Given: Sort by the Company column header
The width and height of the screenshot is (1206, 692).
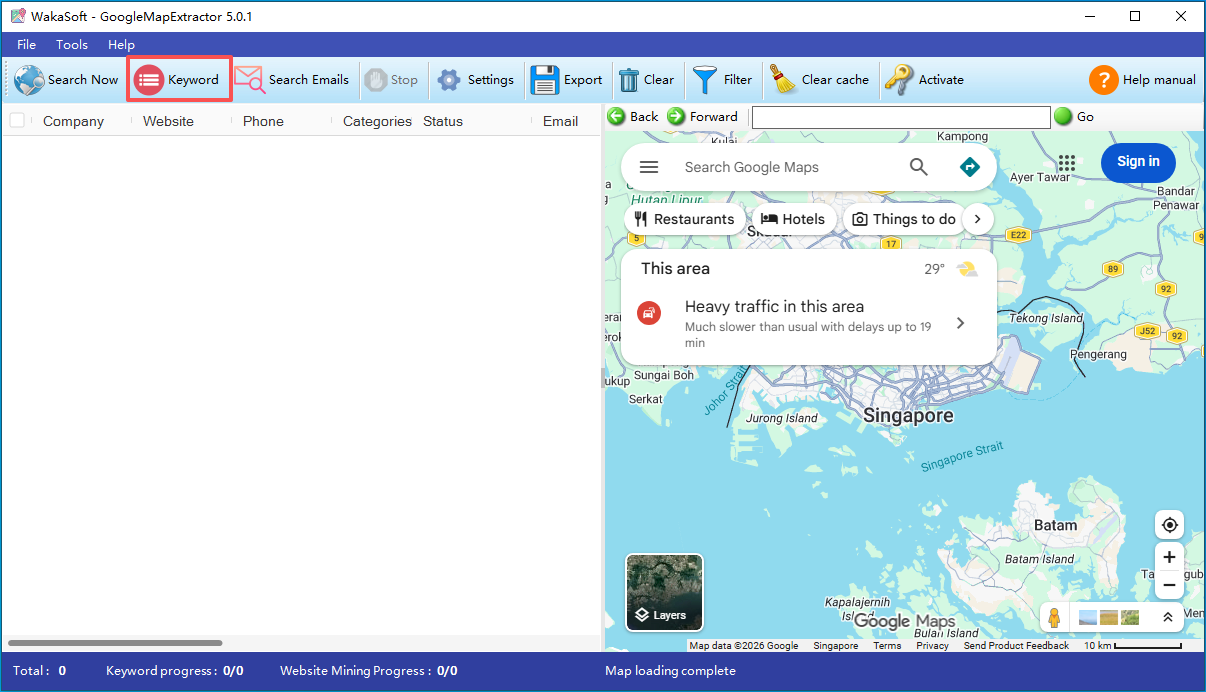Looking at the screenshot, I should [x=73, y=121].
